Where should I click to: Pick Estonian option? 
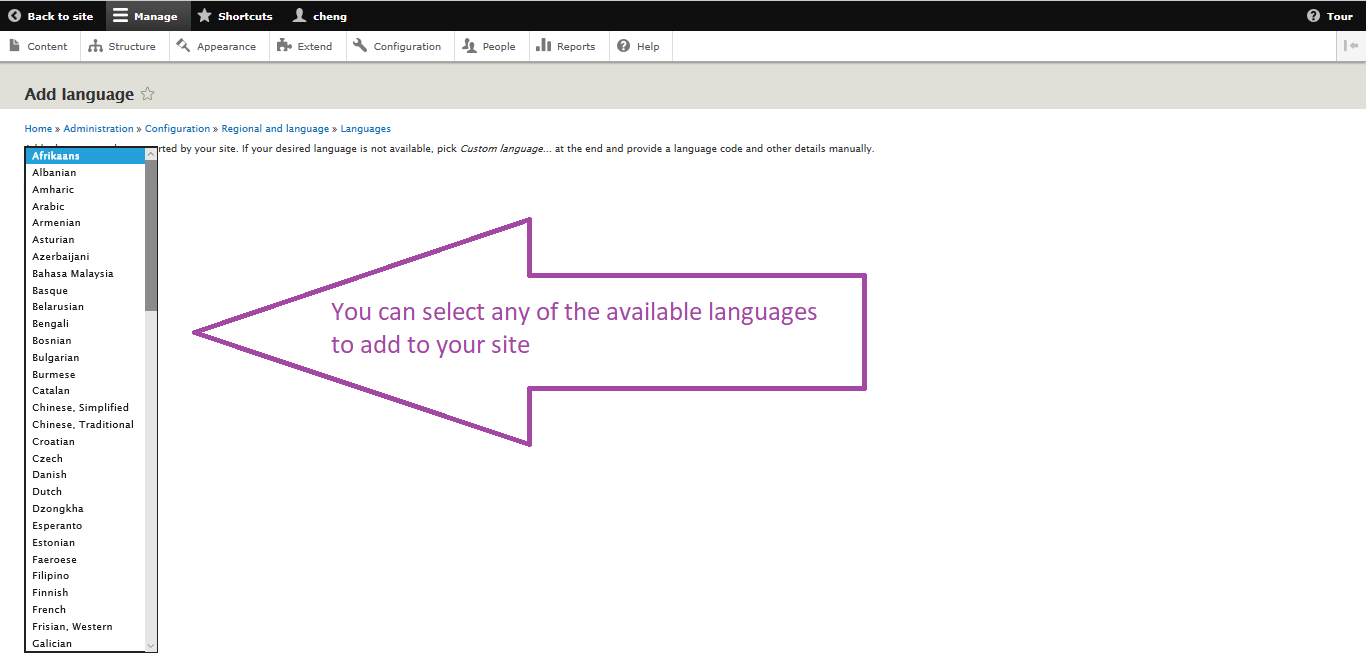85,543
